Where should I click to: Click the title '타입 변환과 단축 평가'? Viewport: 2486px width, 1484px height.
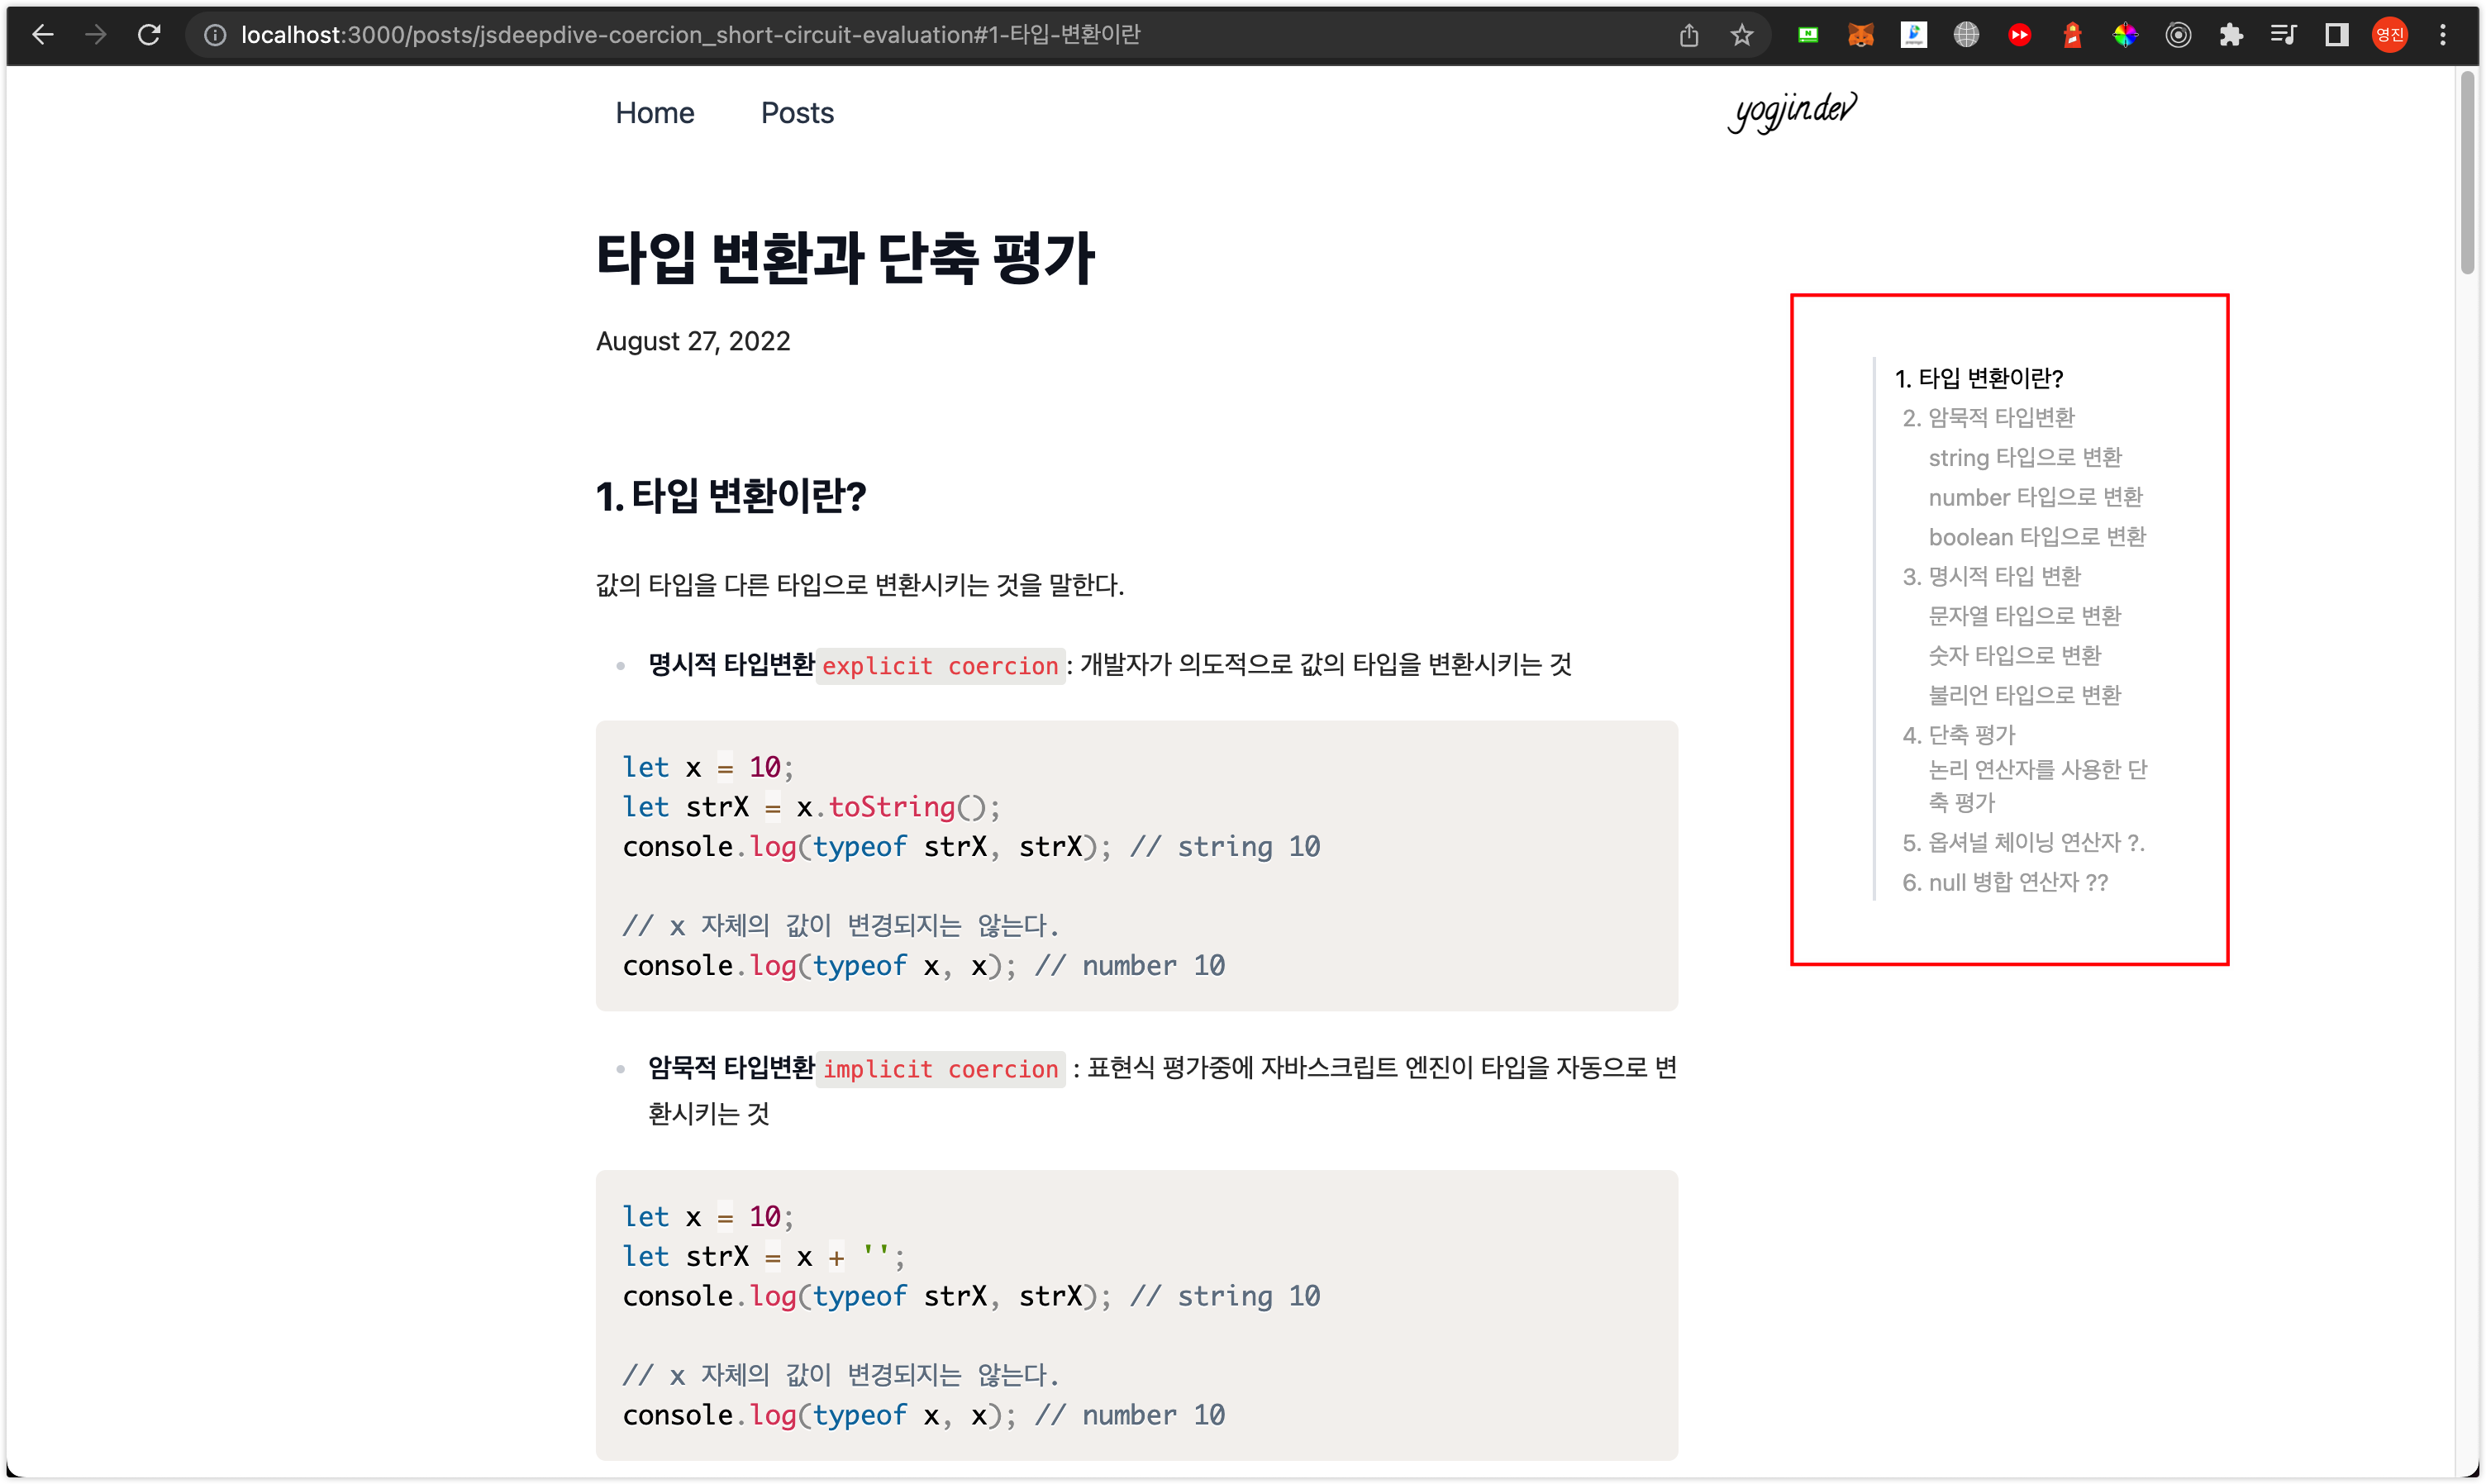coord(845,258)
